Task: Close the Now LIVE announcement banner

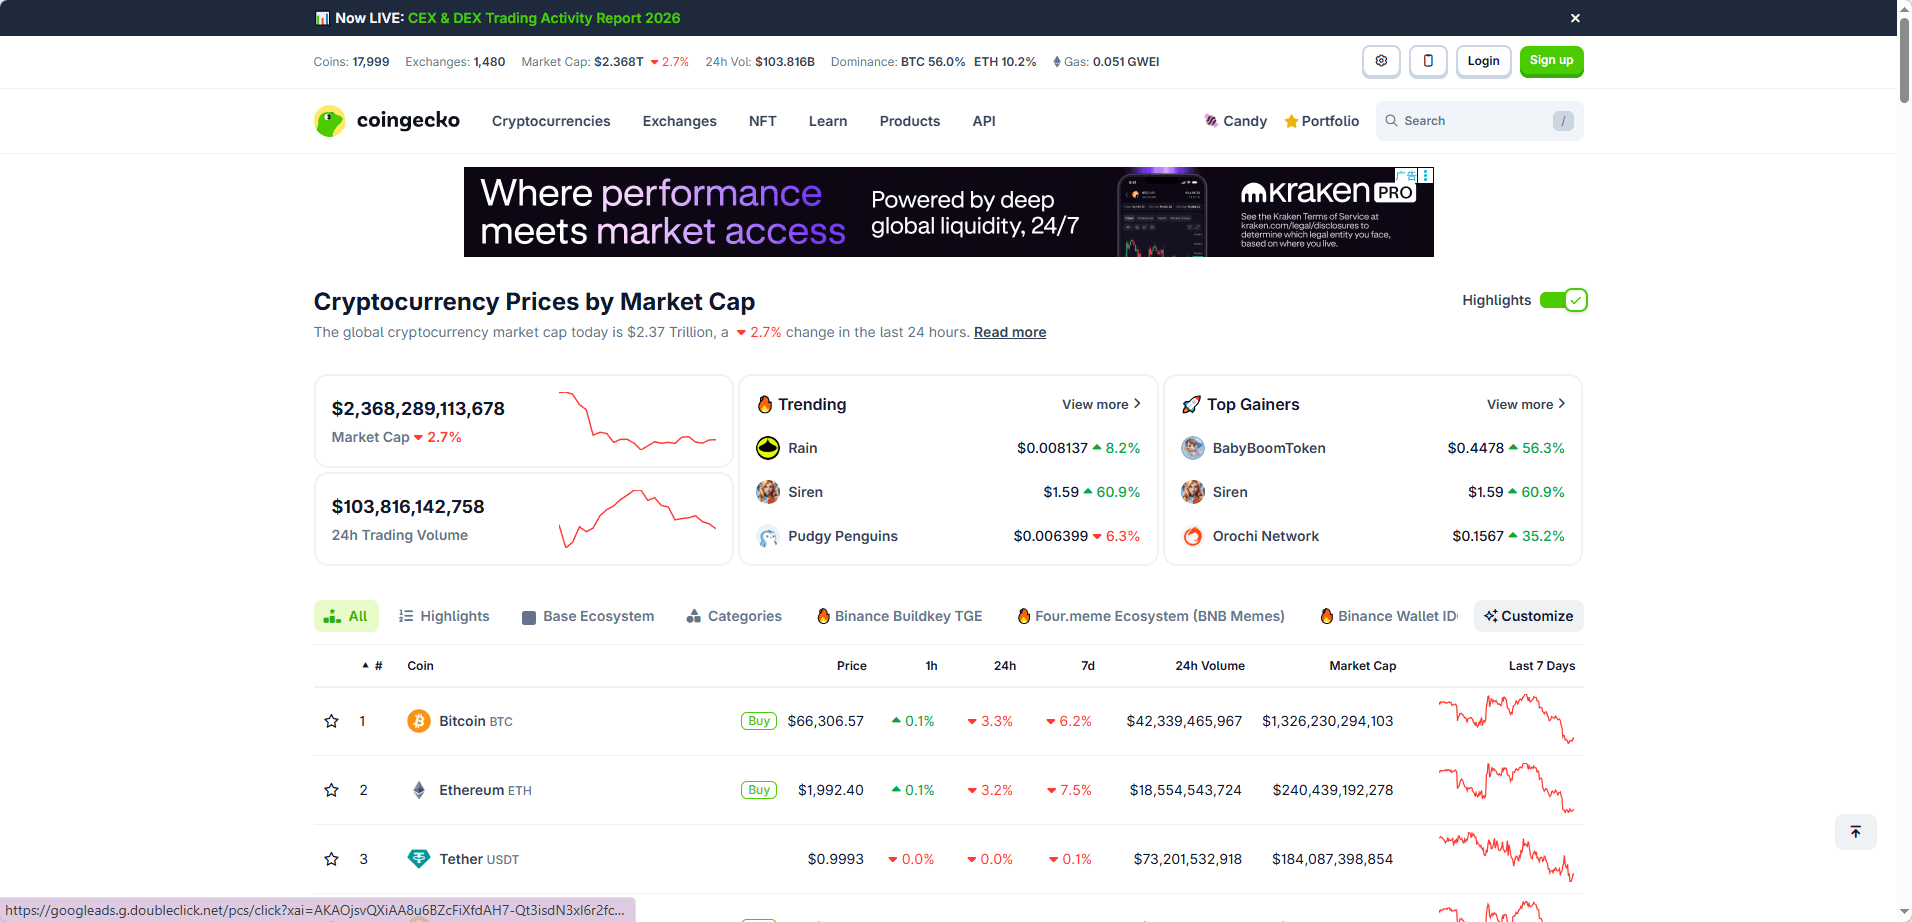Action: point(1575,18)
